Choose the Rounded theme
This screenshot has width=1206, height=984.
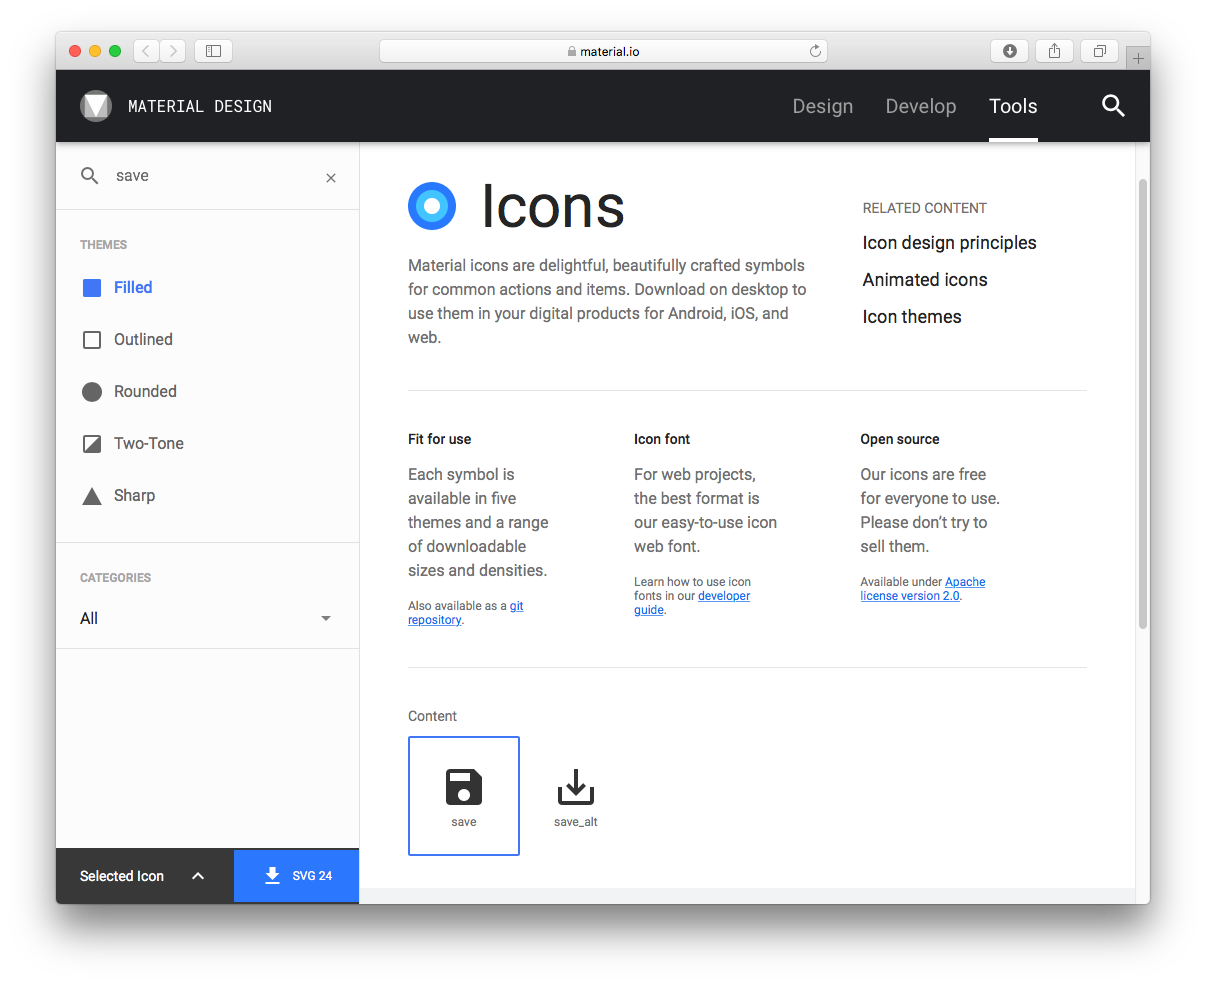pos(130,392)
